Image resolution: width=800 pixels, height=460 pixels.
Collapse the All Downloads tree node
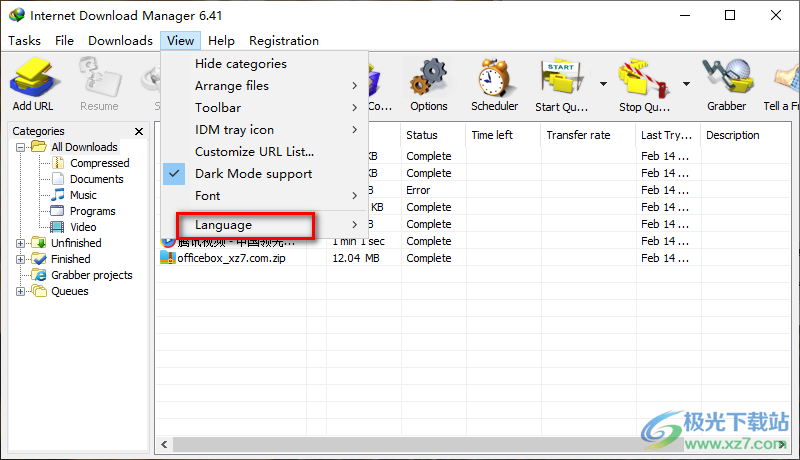point(20,147)
